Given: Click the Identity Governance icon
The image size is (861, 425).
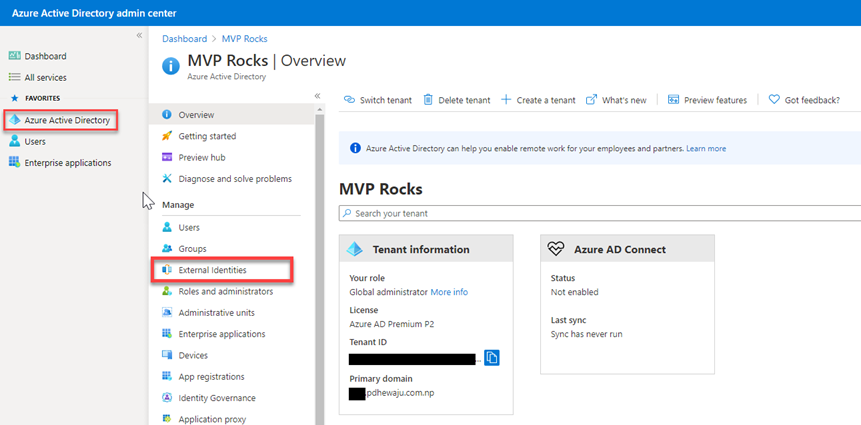Looking at the screenshot, I should click(x=167, y=398).
